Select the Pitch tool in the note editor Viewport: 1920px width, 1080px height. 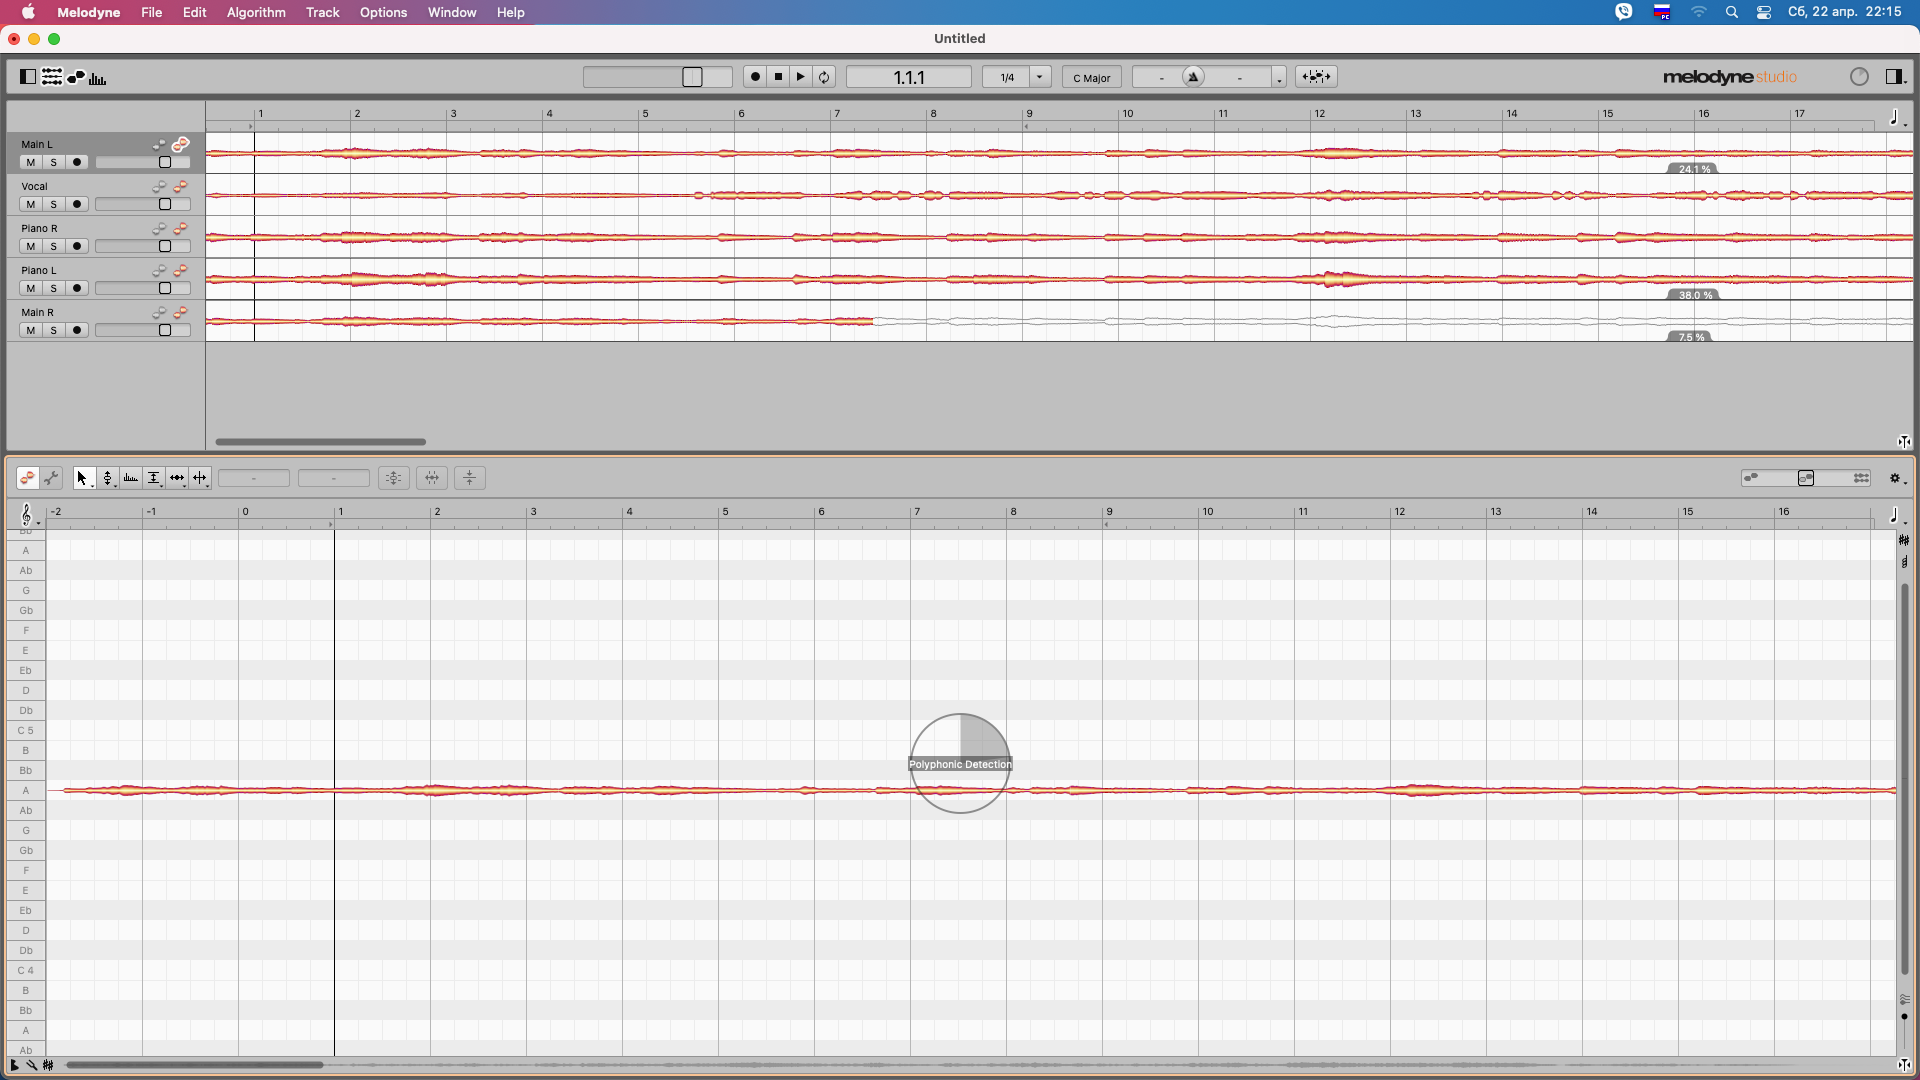(107, 478)
